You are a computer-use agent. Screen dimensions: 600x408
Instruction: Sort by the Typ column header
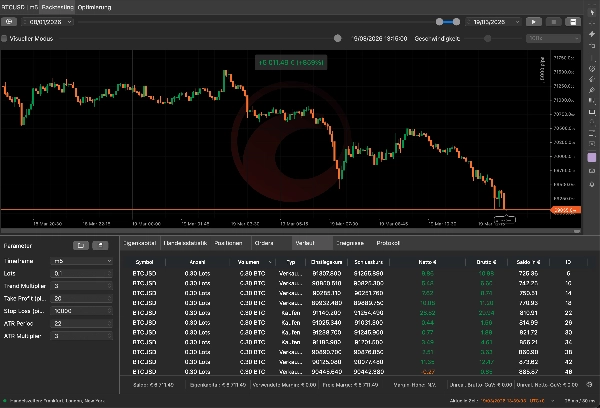(x=291, y=262)
